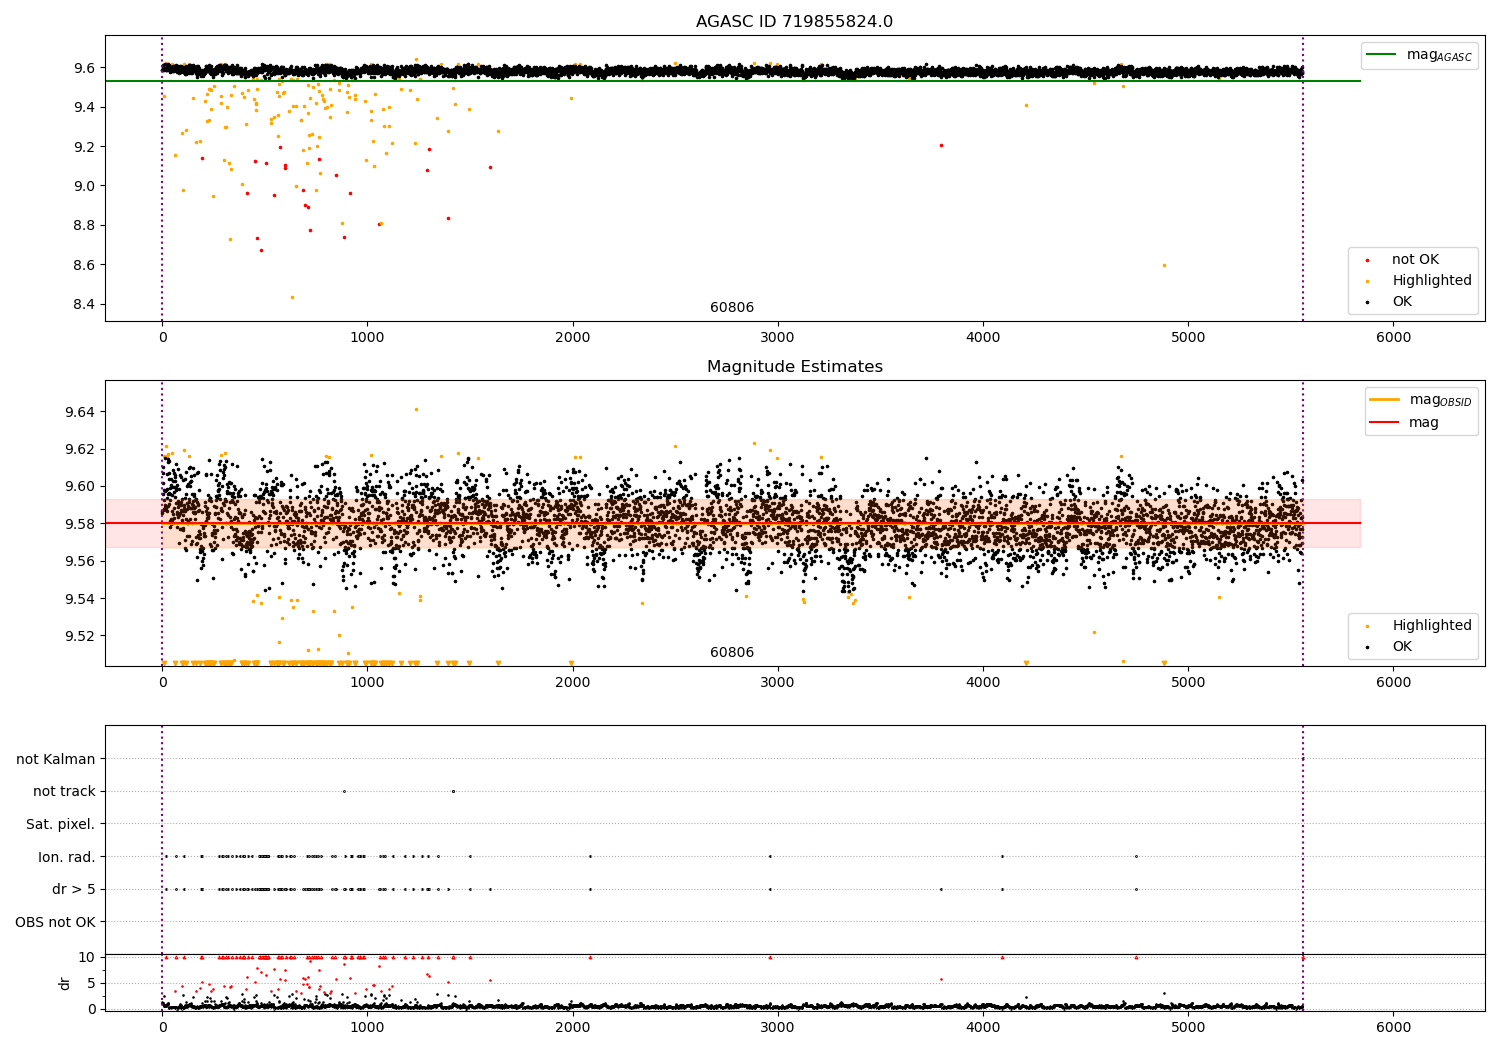Viewport: 1500px width, 1050px height.
Task: Click the isolated red point at 9.2 near x=3800
Action: coord(941,146)
